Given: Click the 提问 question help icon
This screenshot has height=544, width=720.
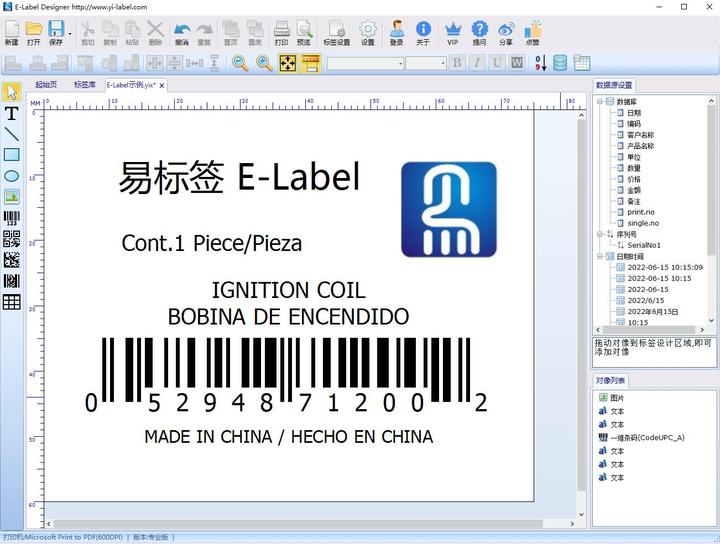Looking at the screenshot, I should (479, 32).
